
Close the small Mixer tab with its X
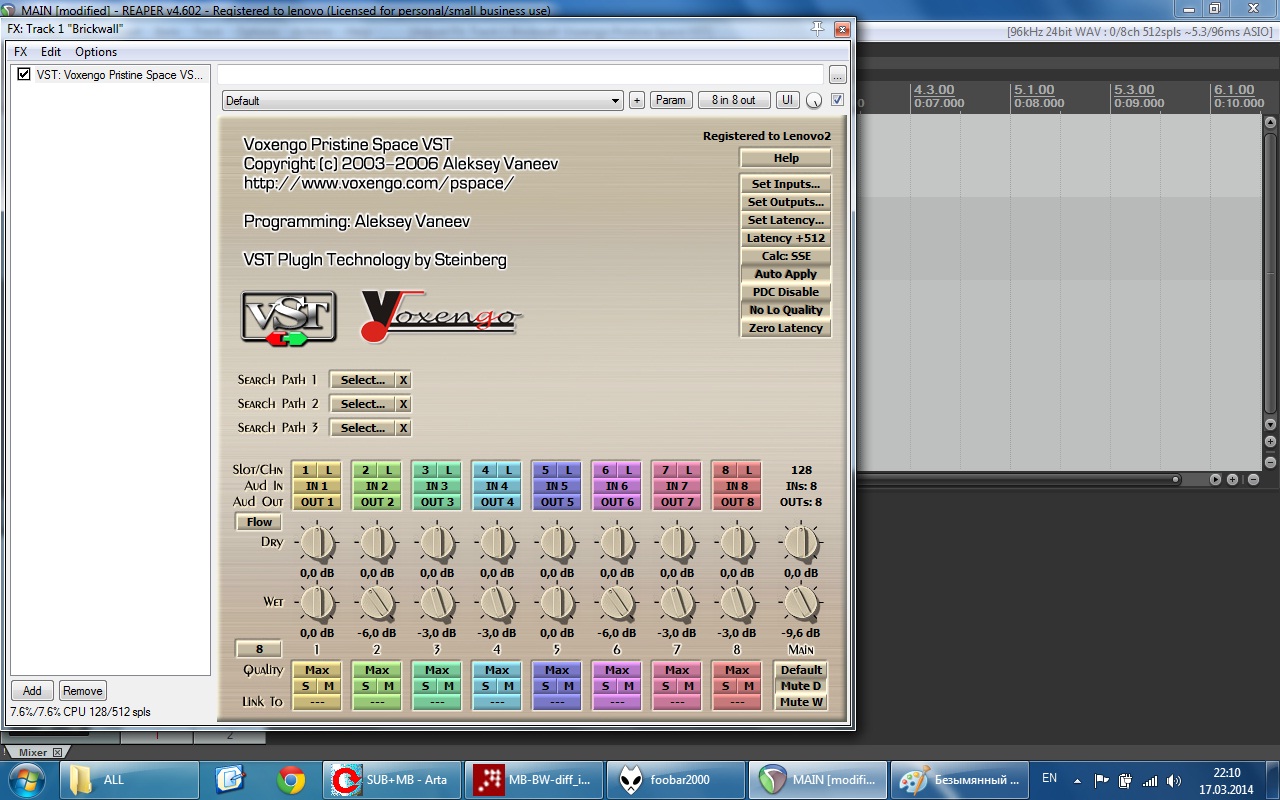pos(57,752)
